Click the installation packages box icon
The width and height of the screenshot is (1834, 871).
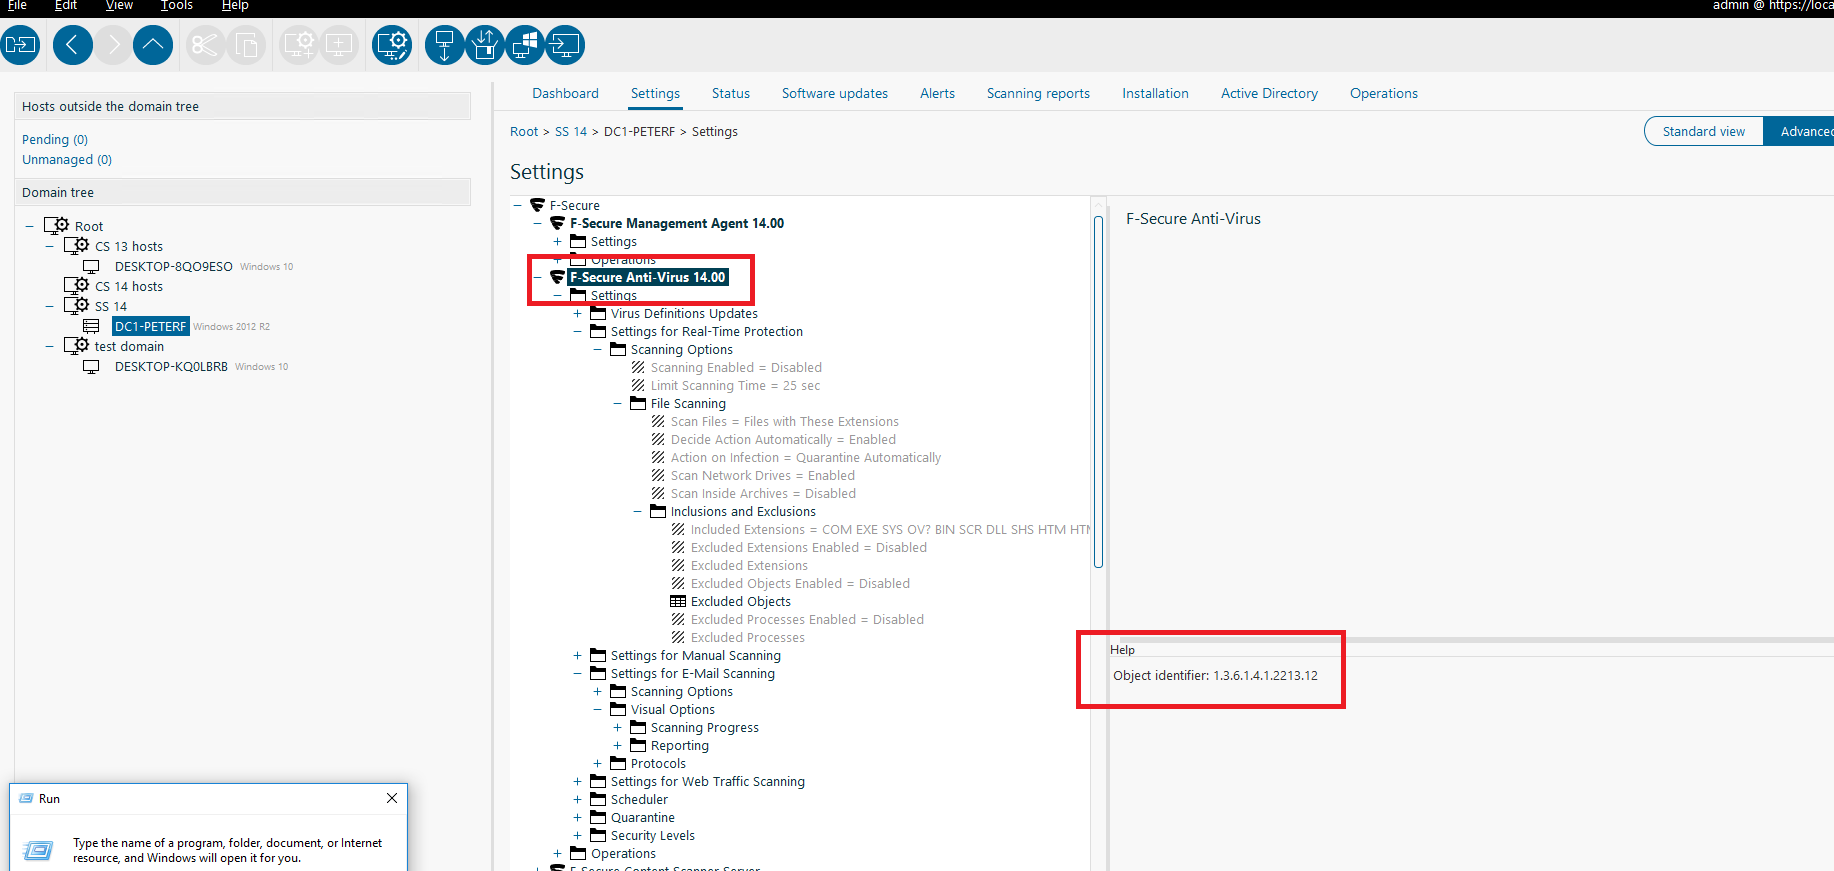(485, 45)
